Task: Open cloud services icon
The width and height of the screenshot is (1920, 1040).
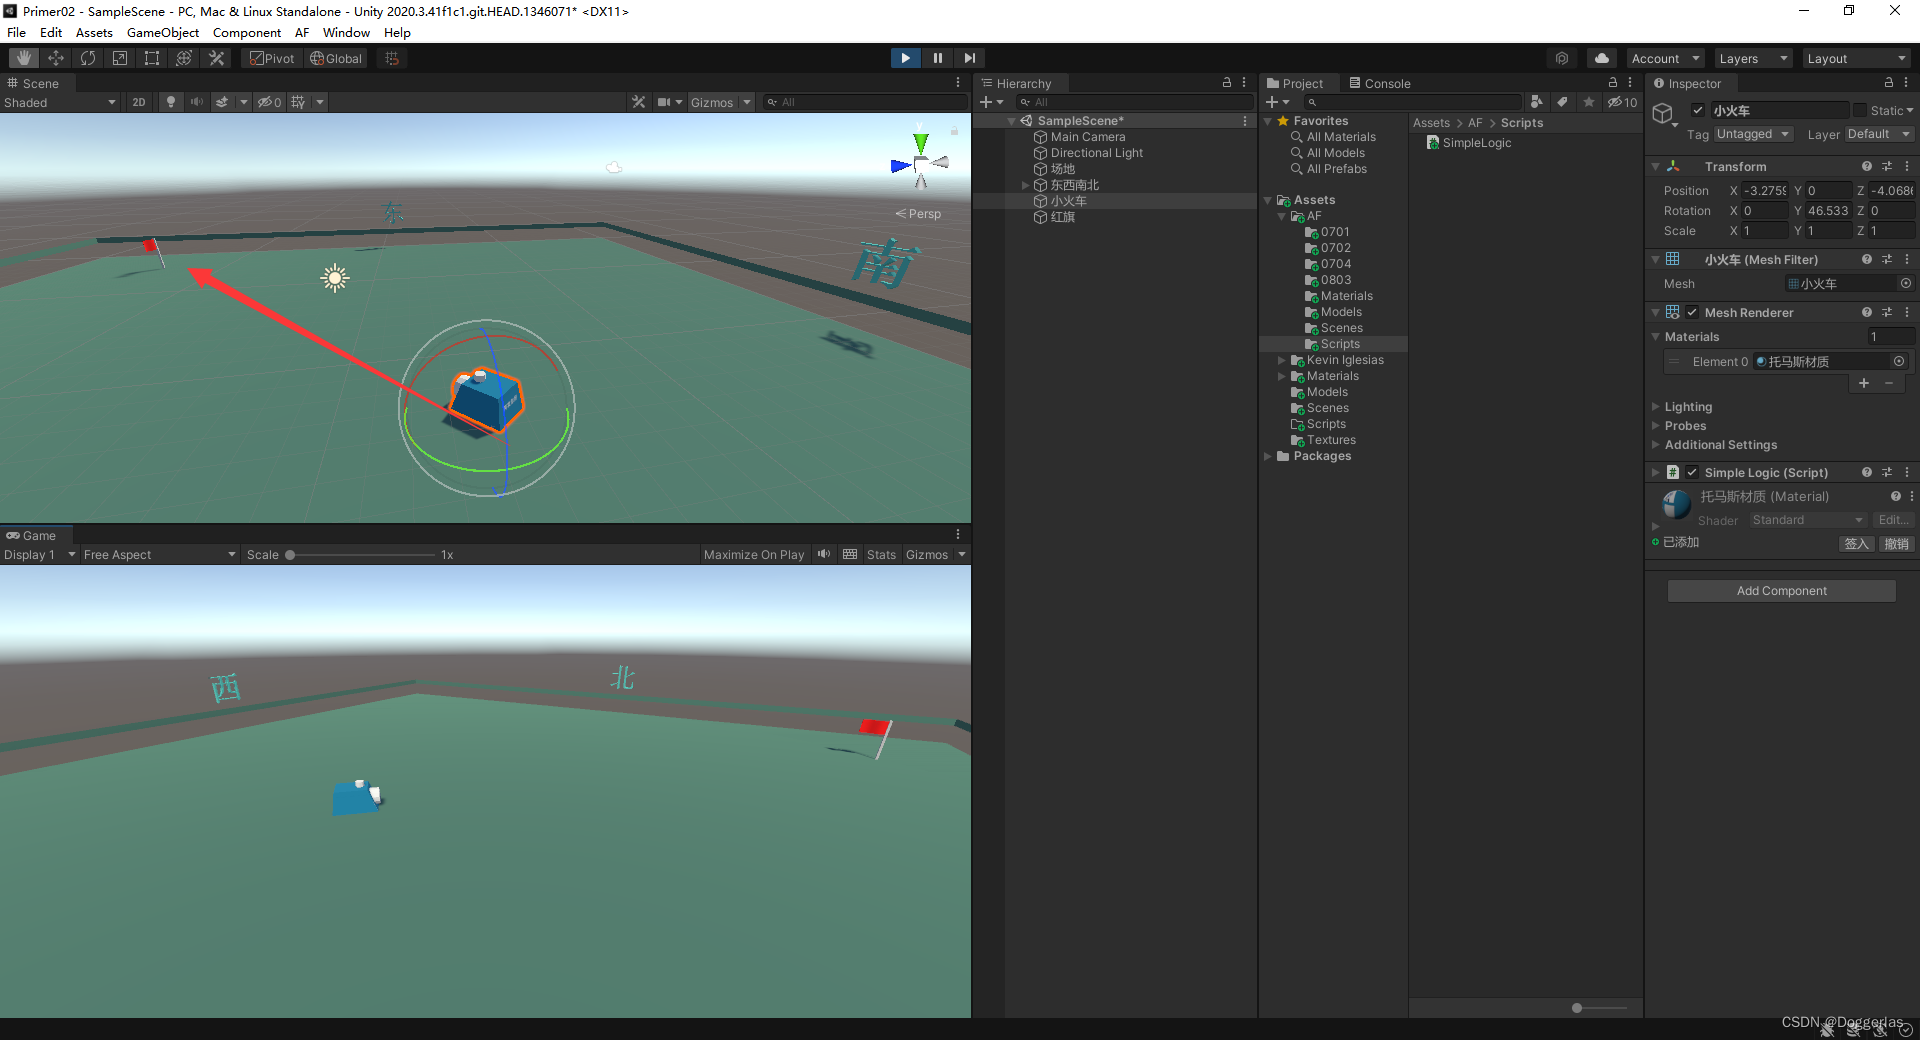Action: [x=1602, y=58]
